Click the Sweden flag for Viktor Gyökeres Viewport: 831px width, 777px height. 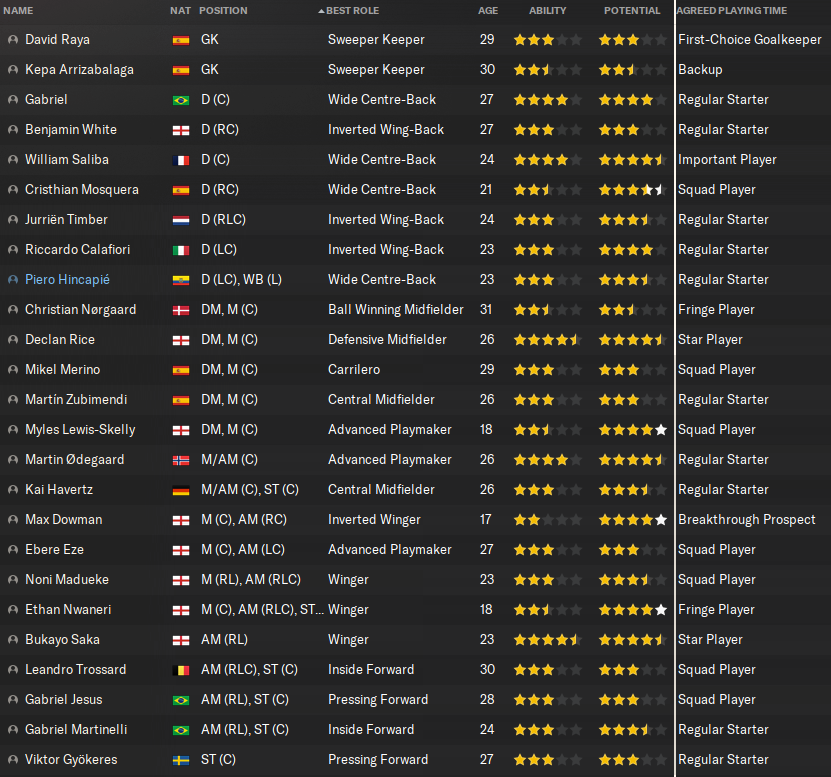(x=181, y=760)
